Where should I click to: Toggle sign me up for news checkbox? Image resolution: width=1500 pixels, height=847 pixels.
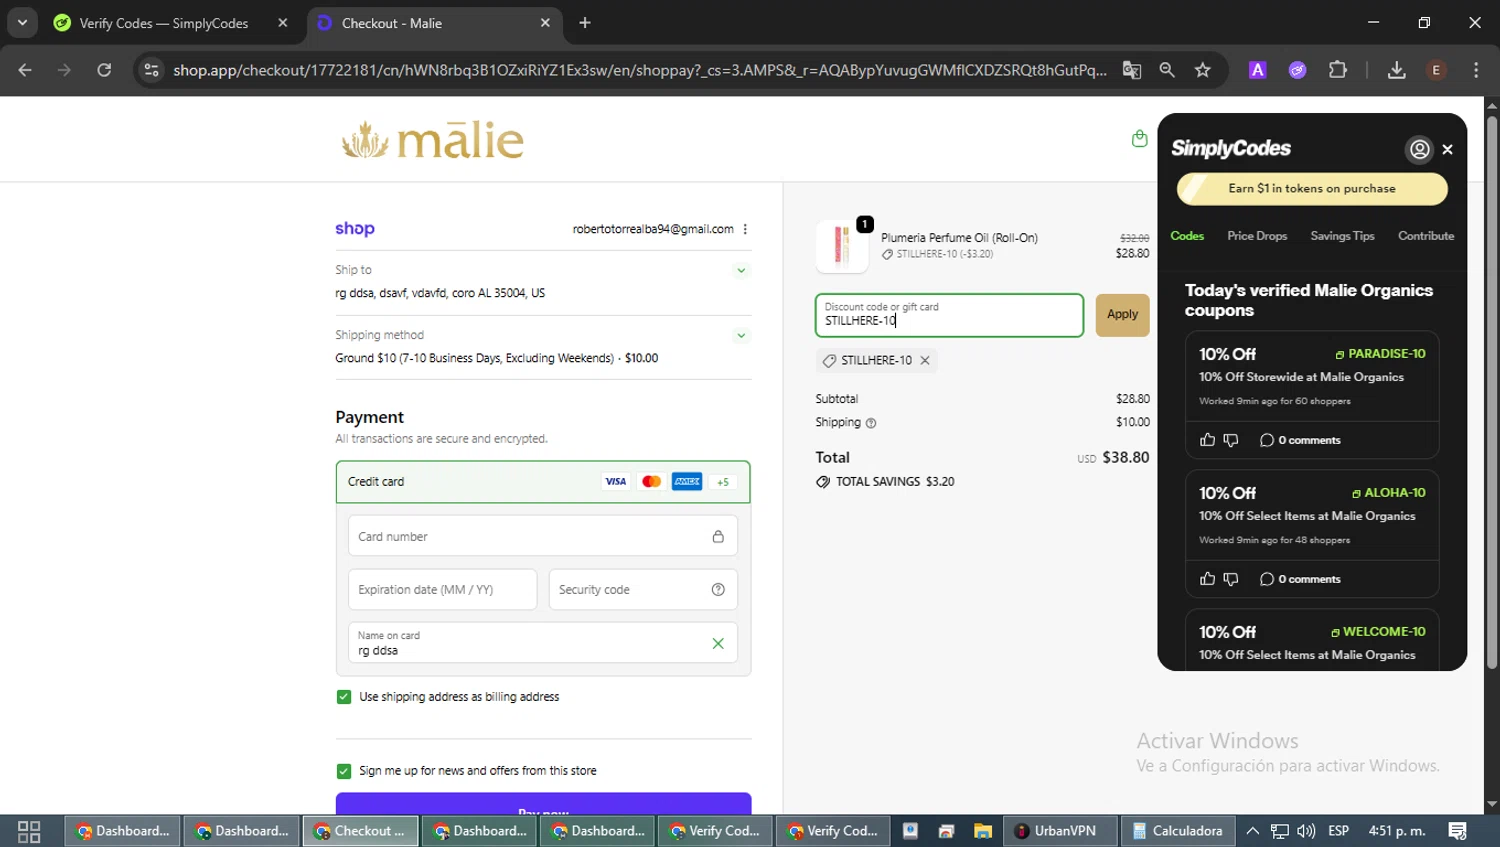344,771
